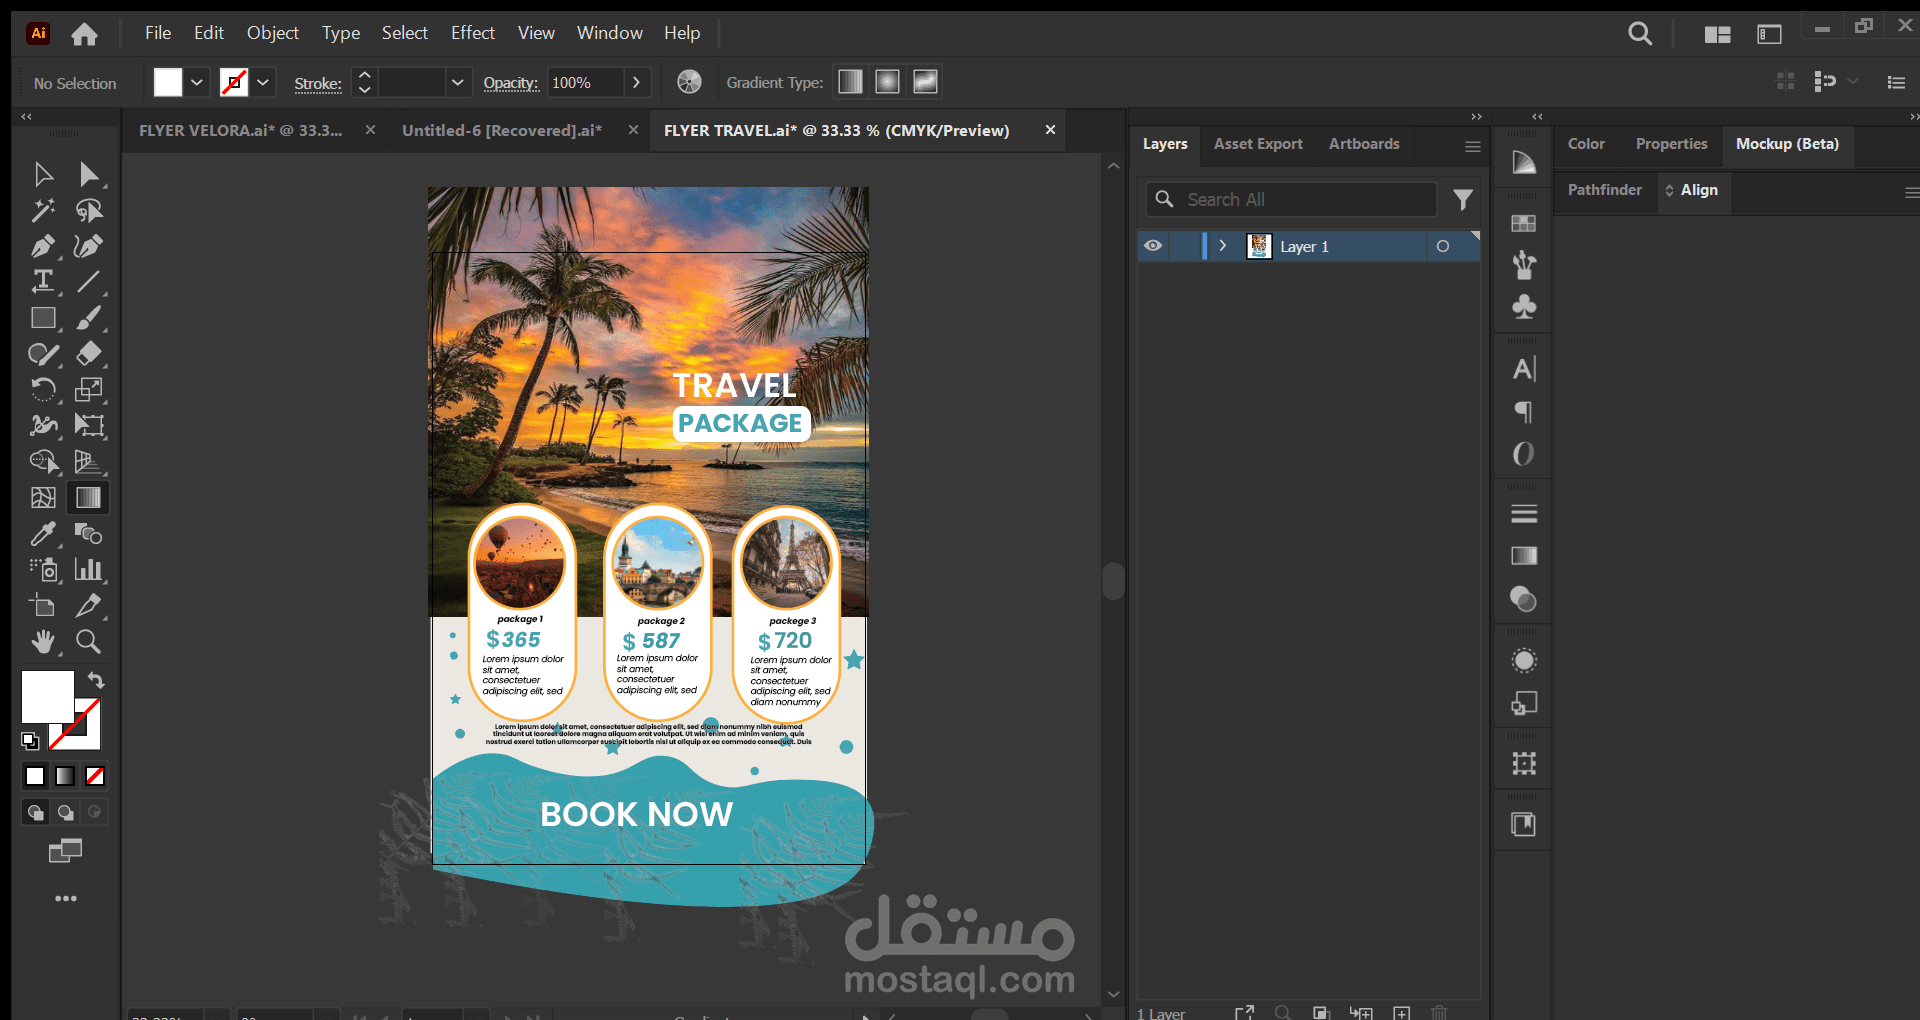Pick the Magic Wand tool
The width and height of the screenshot is (1920, 1020).
point(43,211)
